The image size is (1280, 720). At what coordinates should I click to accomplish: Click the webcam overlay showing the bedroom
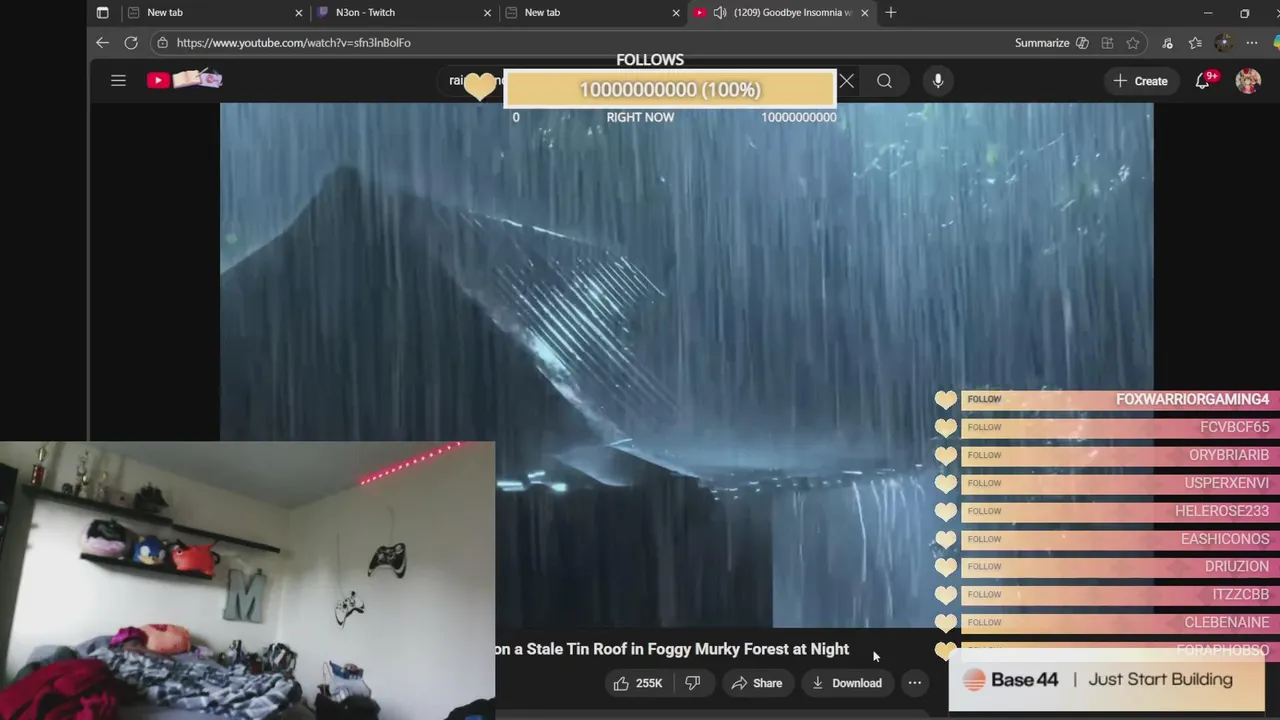(247, 581)
